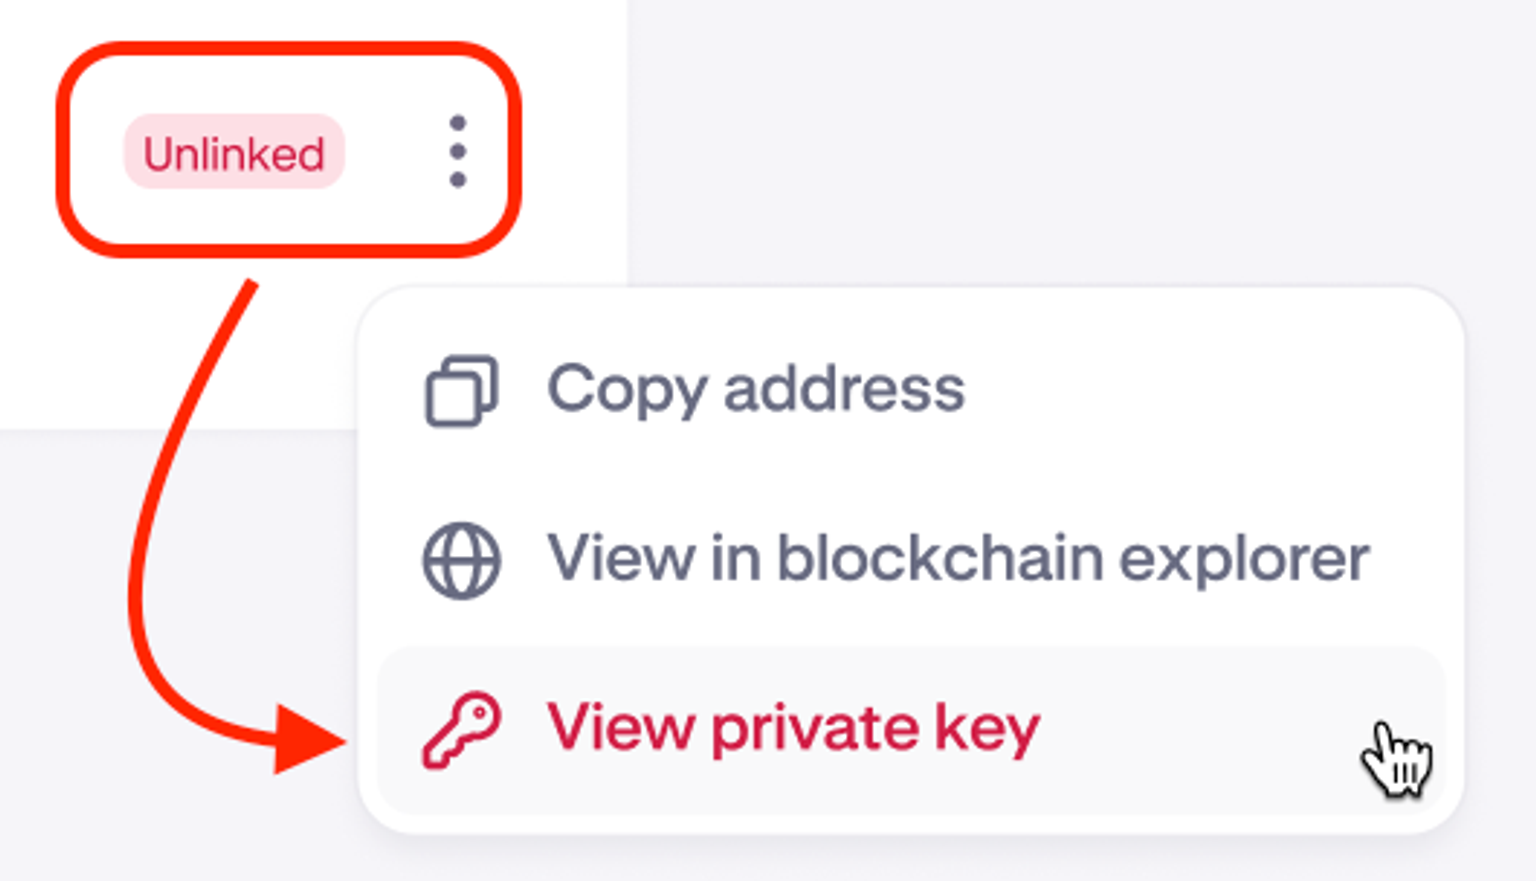Image resolution: width=1536 pixels, height=881 pixels.
Task: Click the word 'Unlinked' in the badge
Action: click(234, 153)
